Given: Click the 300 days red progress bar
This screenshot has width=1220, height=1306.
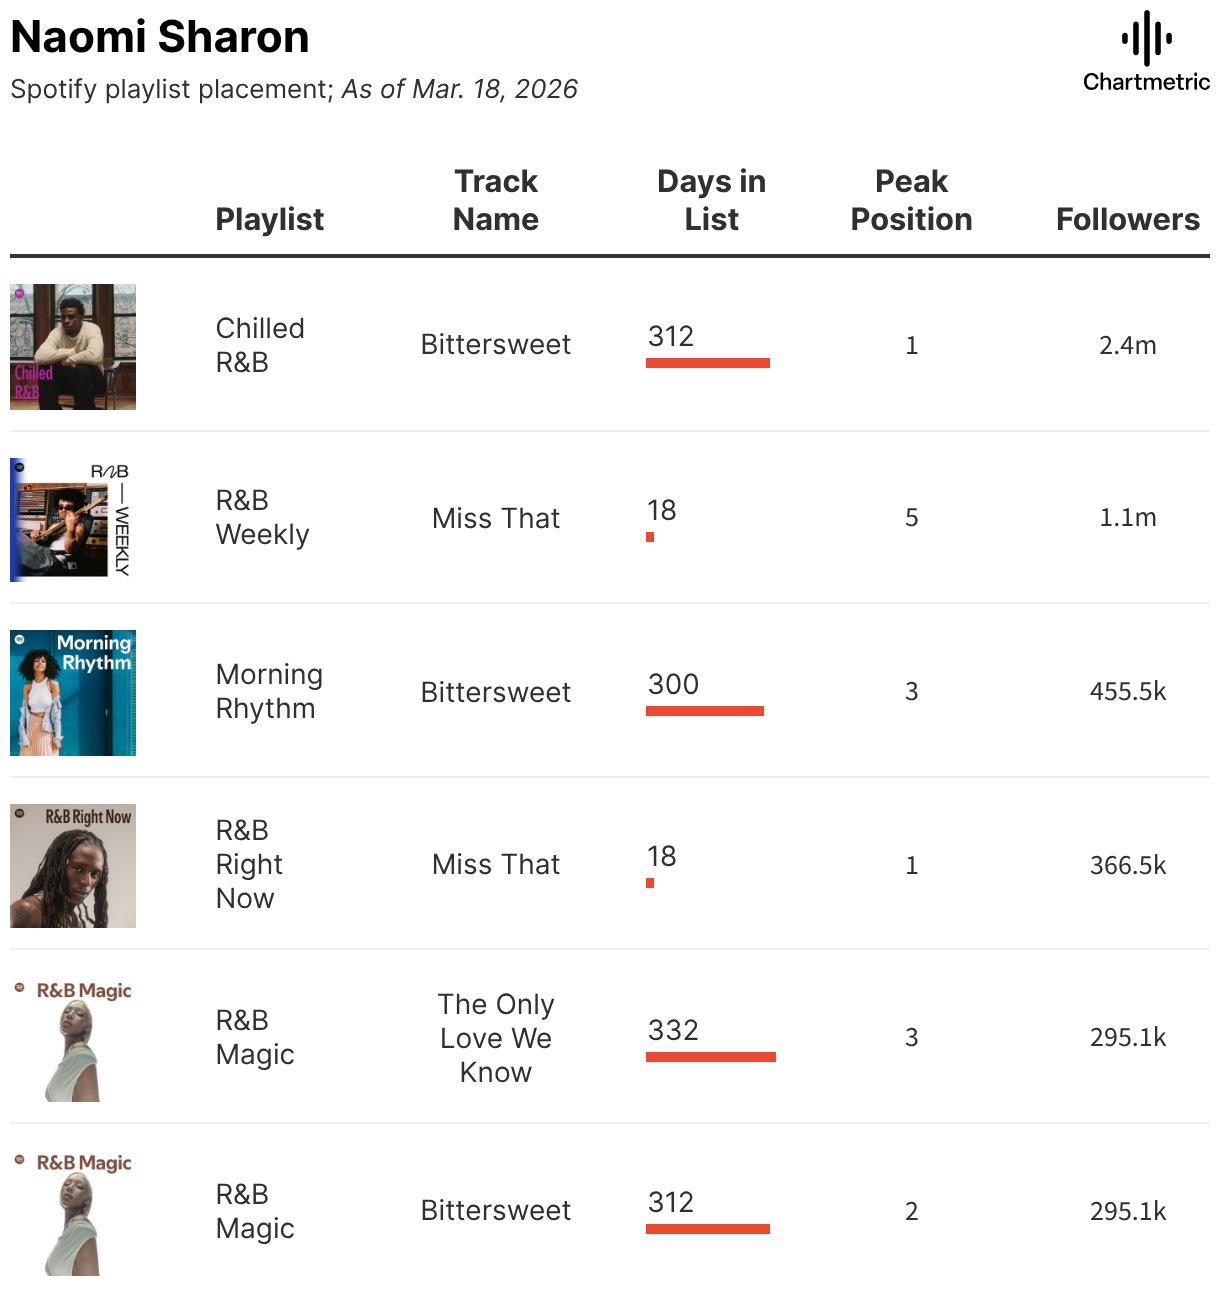Looking at the screenshot, I should [705, 711].
